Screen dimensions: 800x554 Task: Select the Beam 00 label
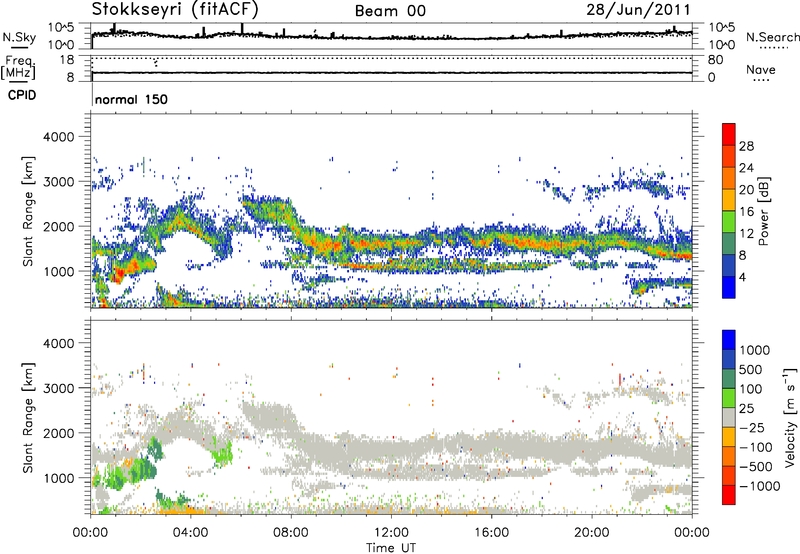390,11
